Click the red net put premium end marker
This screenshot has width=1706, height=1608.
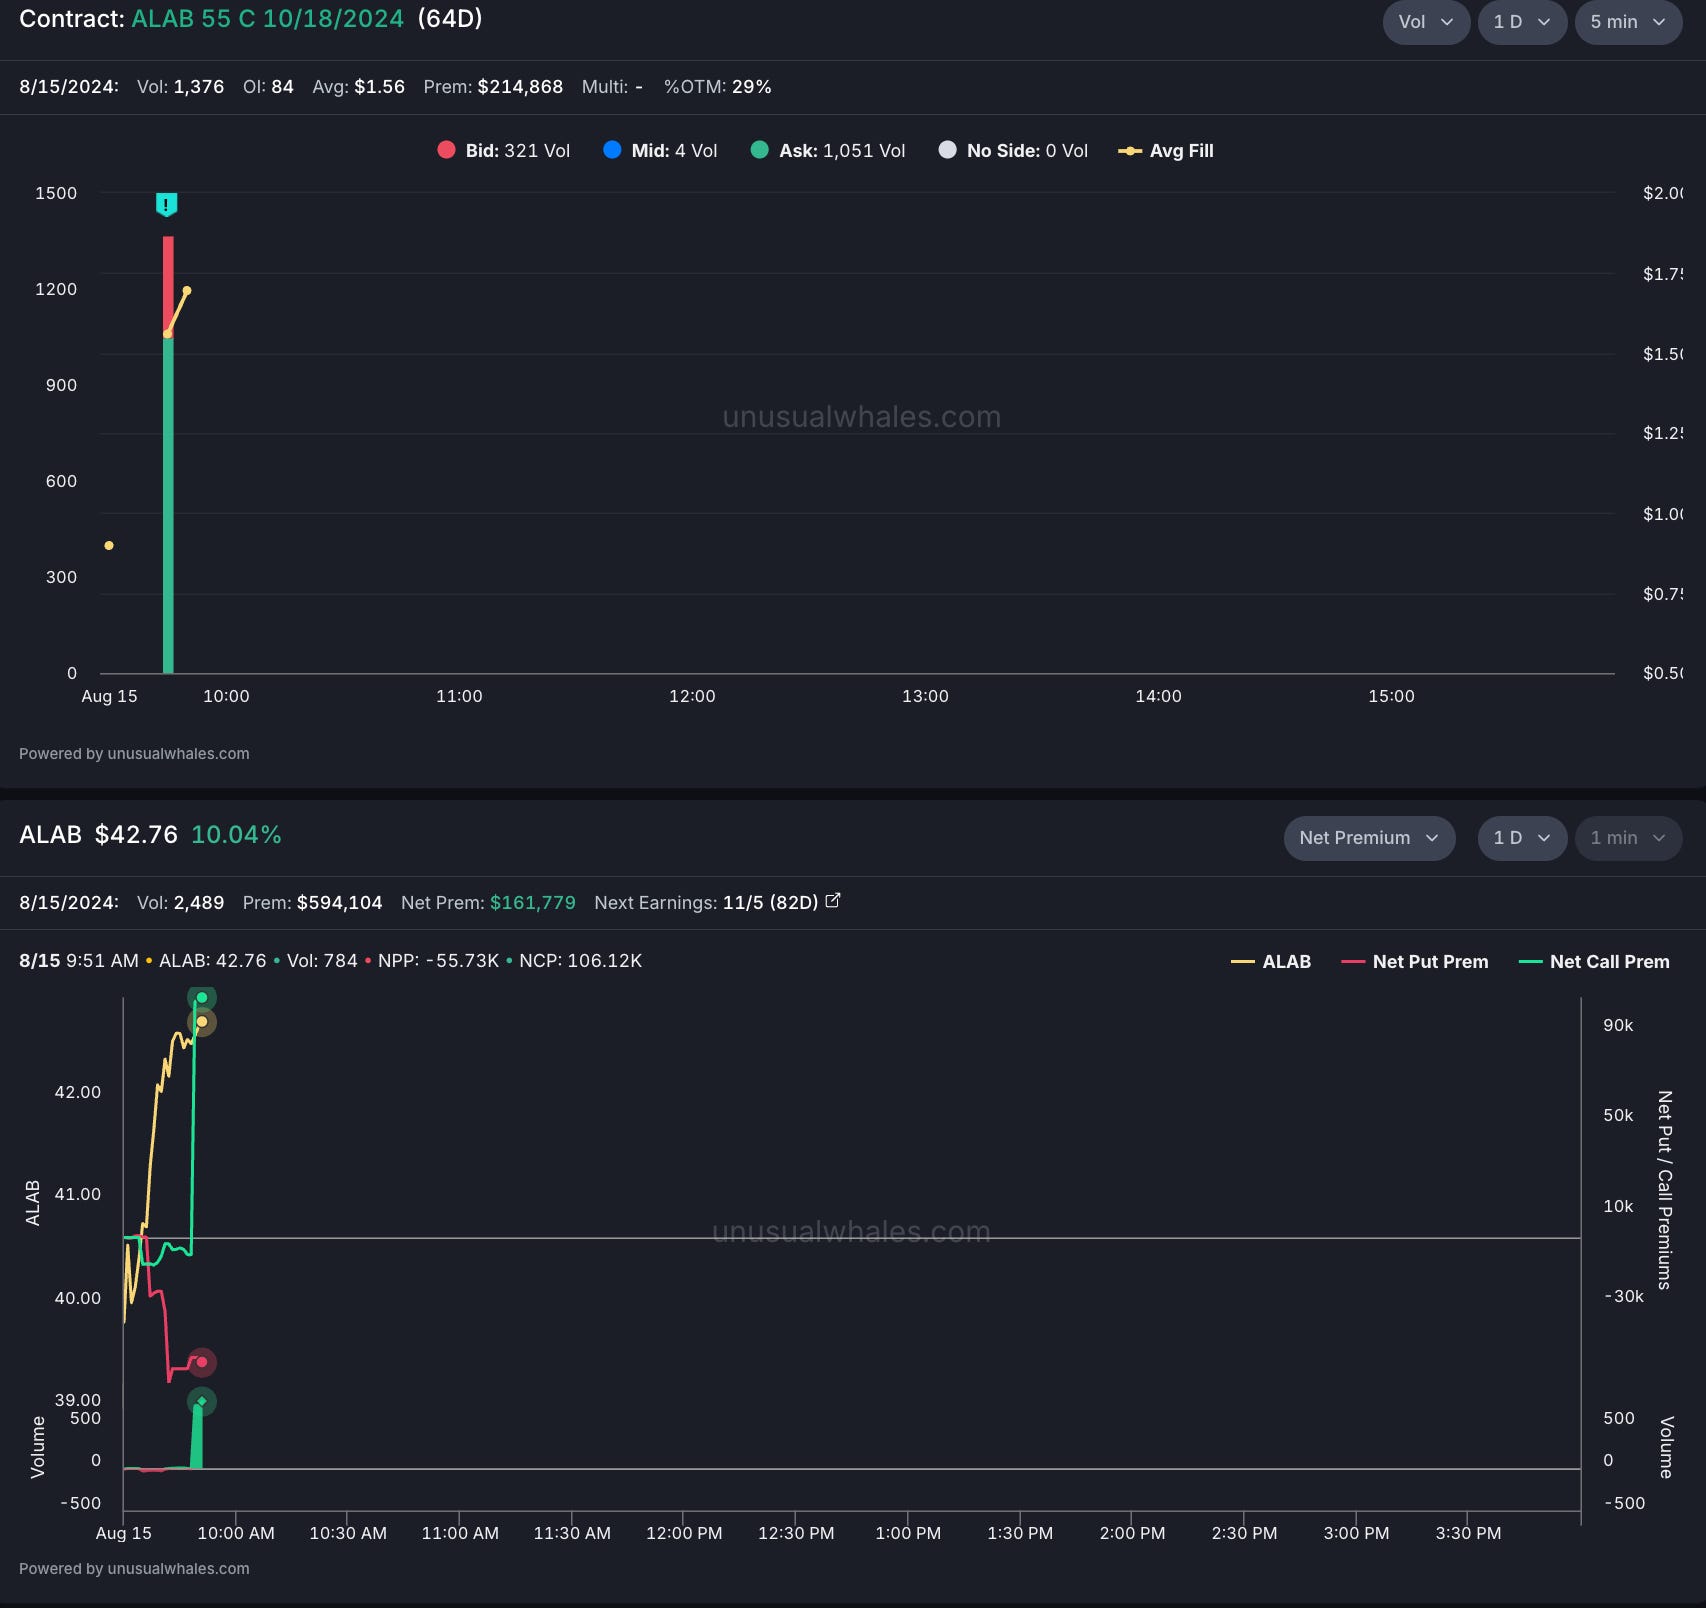tap(202, 1362)
